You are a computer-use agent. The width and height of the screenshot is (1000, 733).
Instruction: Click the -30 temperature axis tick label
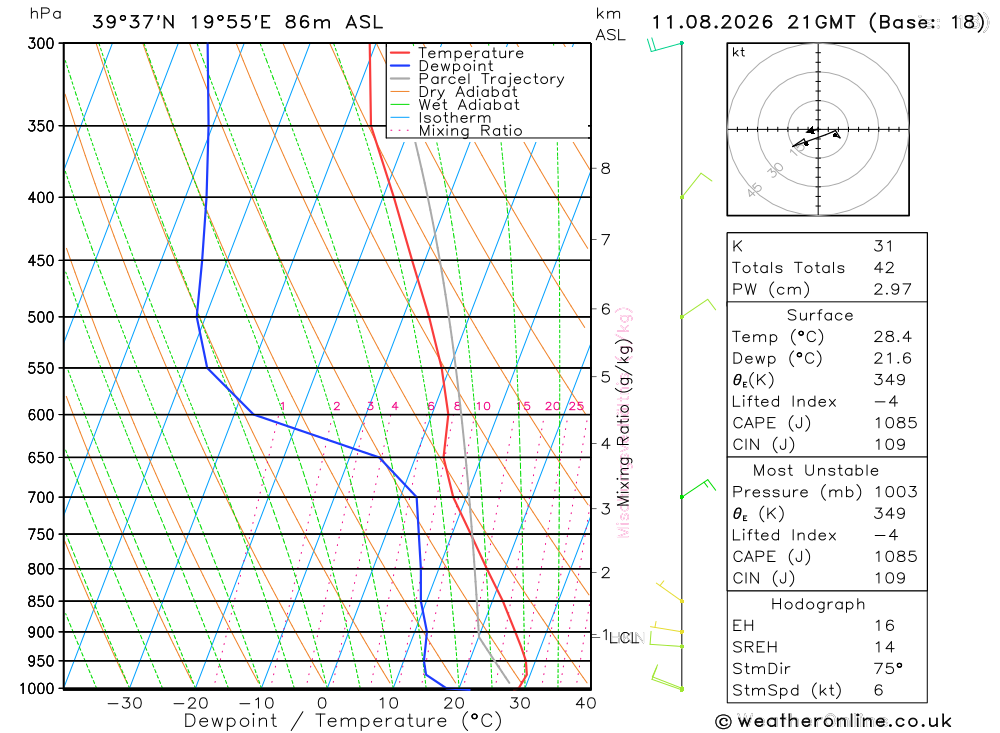click(124, 703)
